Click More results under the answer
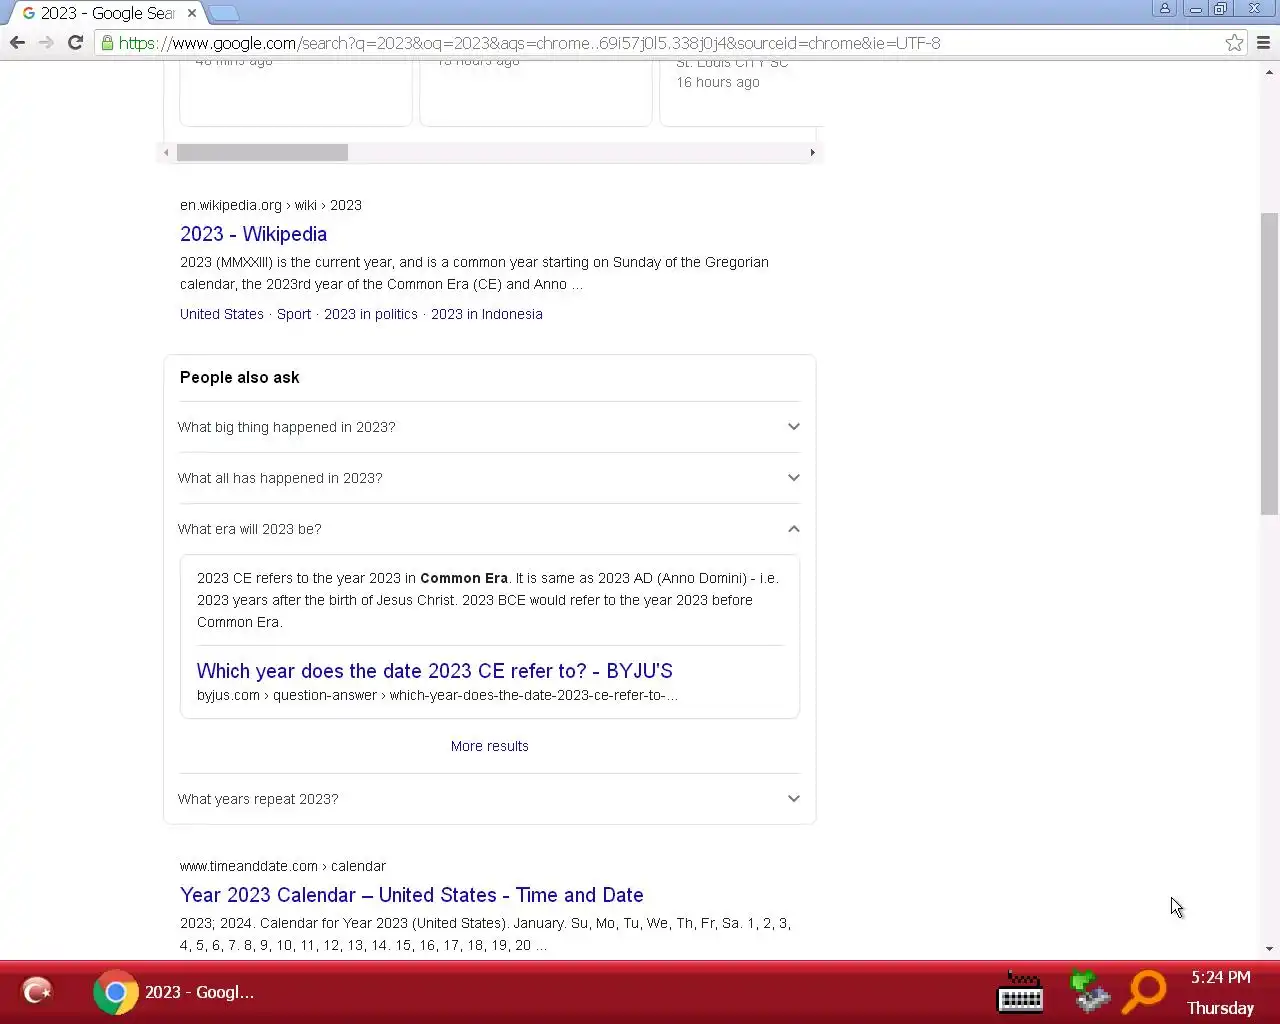Image resolution: width=1280 pixels, height=1024 pixels. pyautogui.click(x=489, y=746)
